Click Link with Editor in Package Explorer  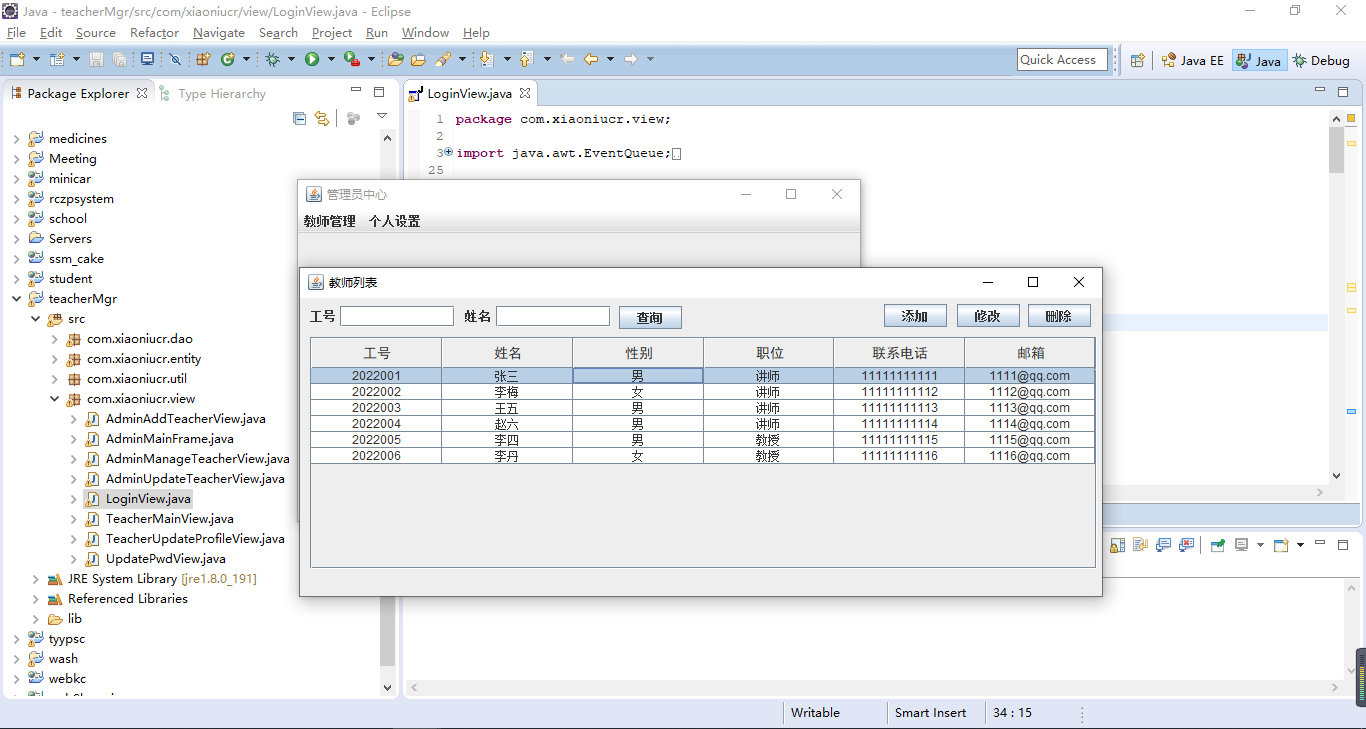(321, 118)
